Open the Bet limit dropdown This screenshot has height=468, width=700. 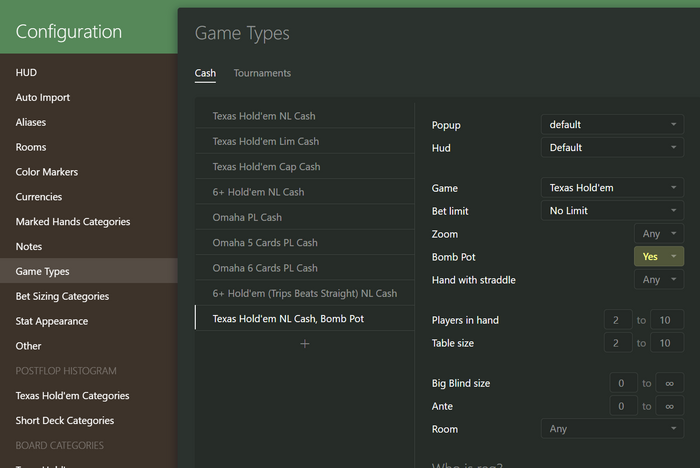pyautogui.click(x=611, y=211)
